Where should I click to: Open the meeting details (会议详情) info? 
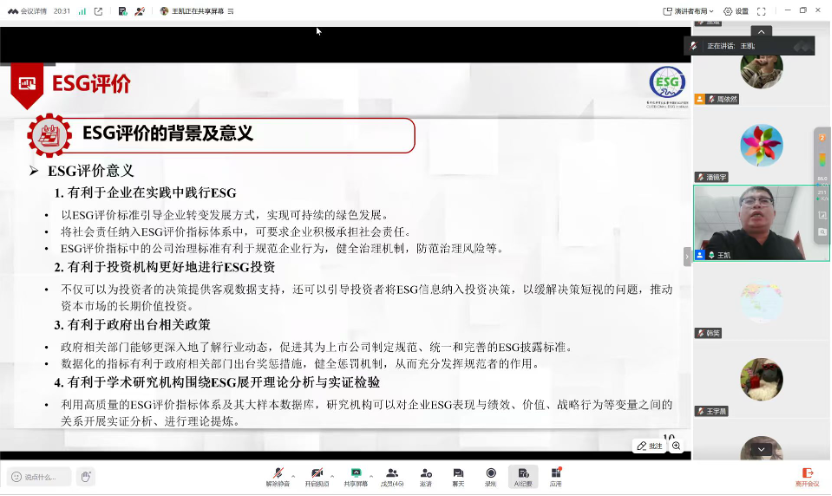28,11
